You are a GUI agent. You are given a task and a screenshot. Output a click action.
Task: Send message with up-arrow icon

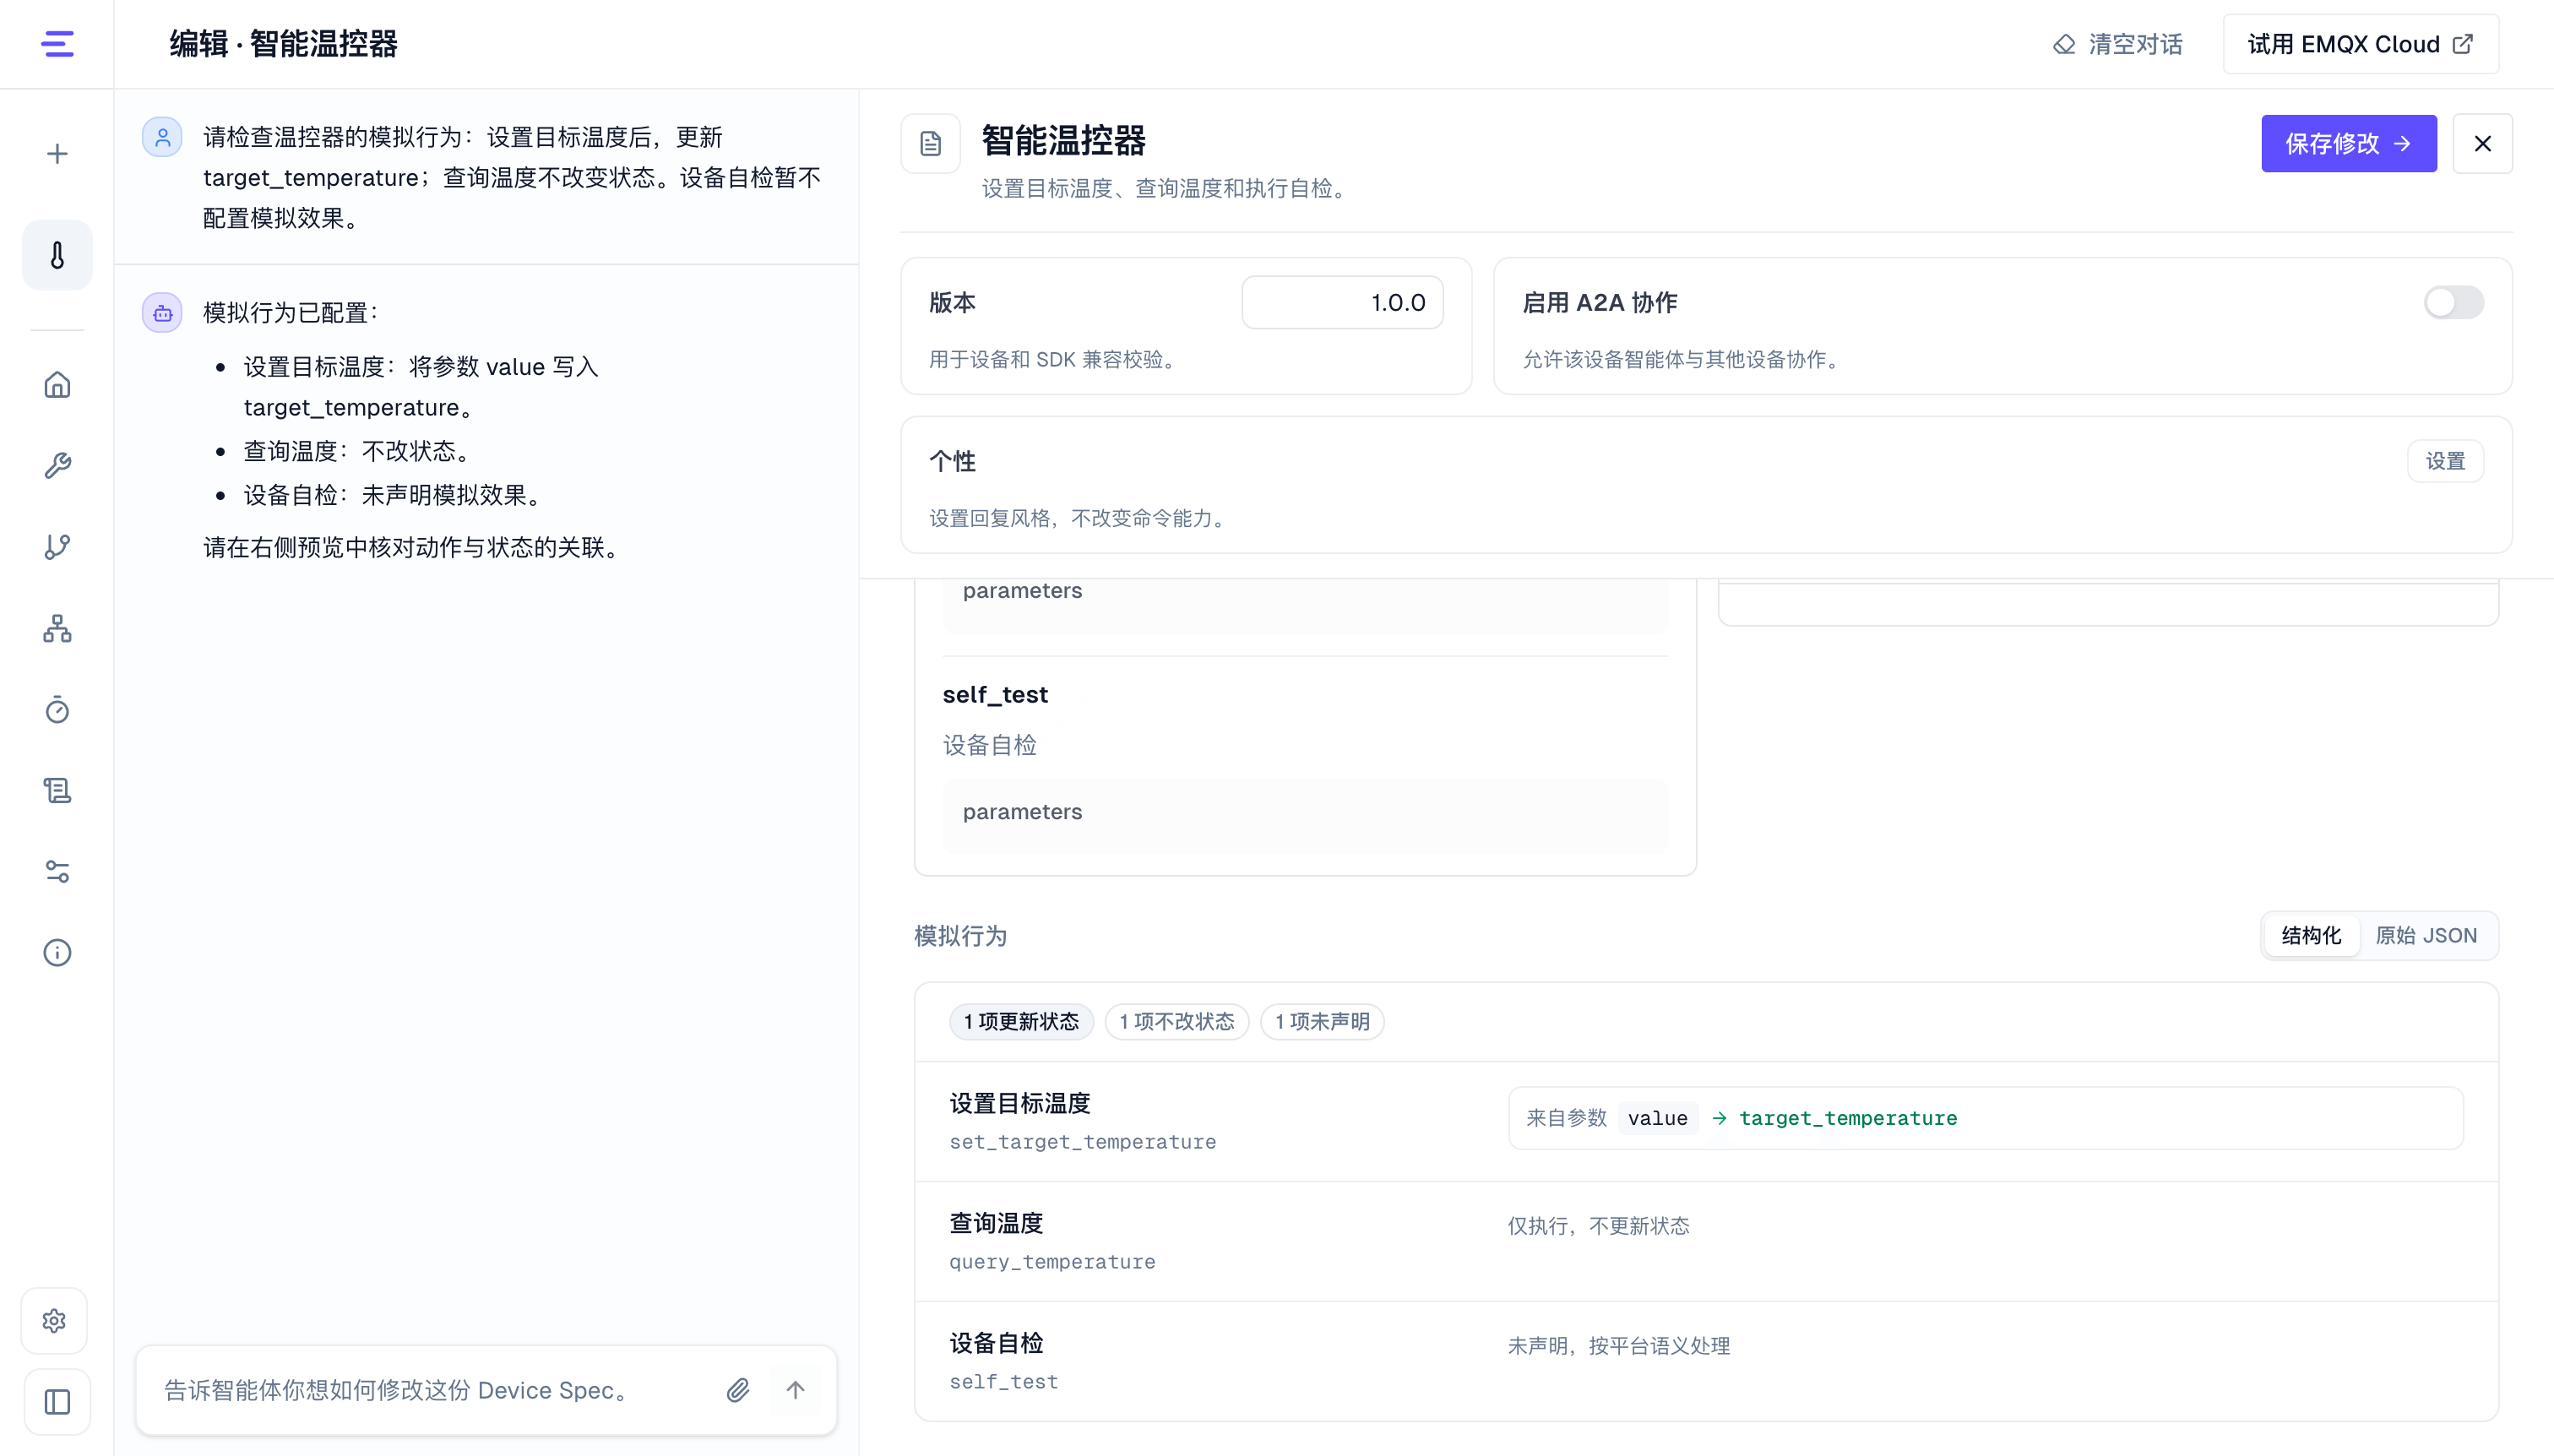coord(795,1390)
